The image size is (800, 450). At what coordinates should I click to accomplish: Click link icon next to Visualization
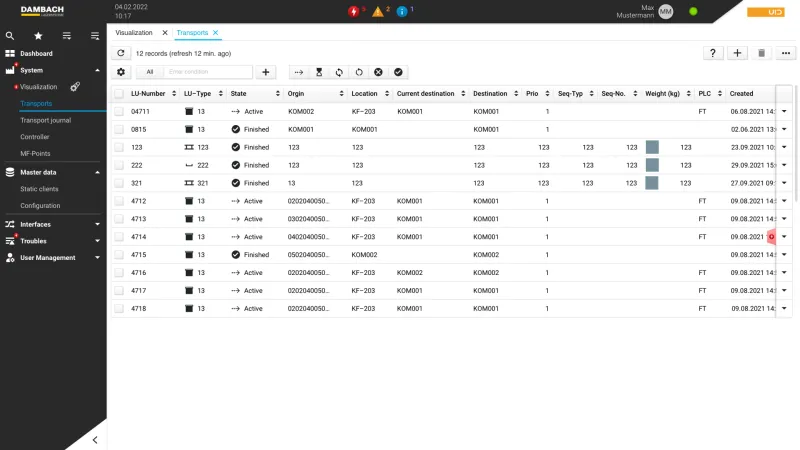point(75,87)
